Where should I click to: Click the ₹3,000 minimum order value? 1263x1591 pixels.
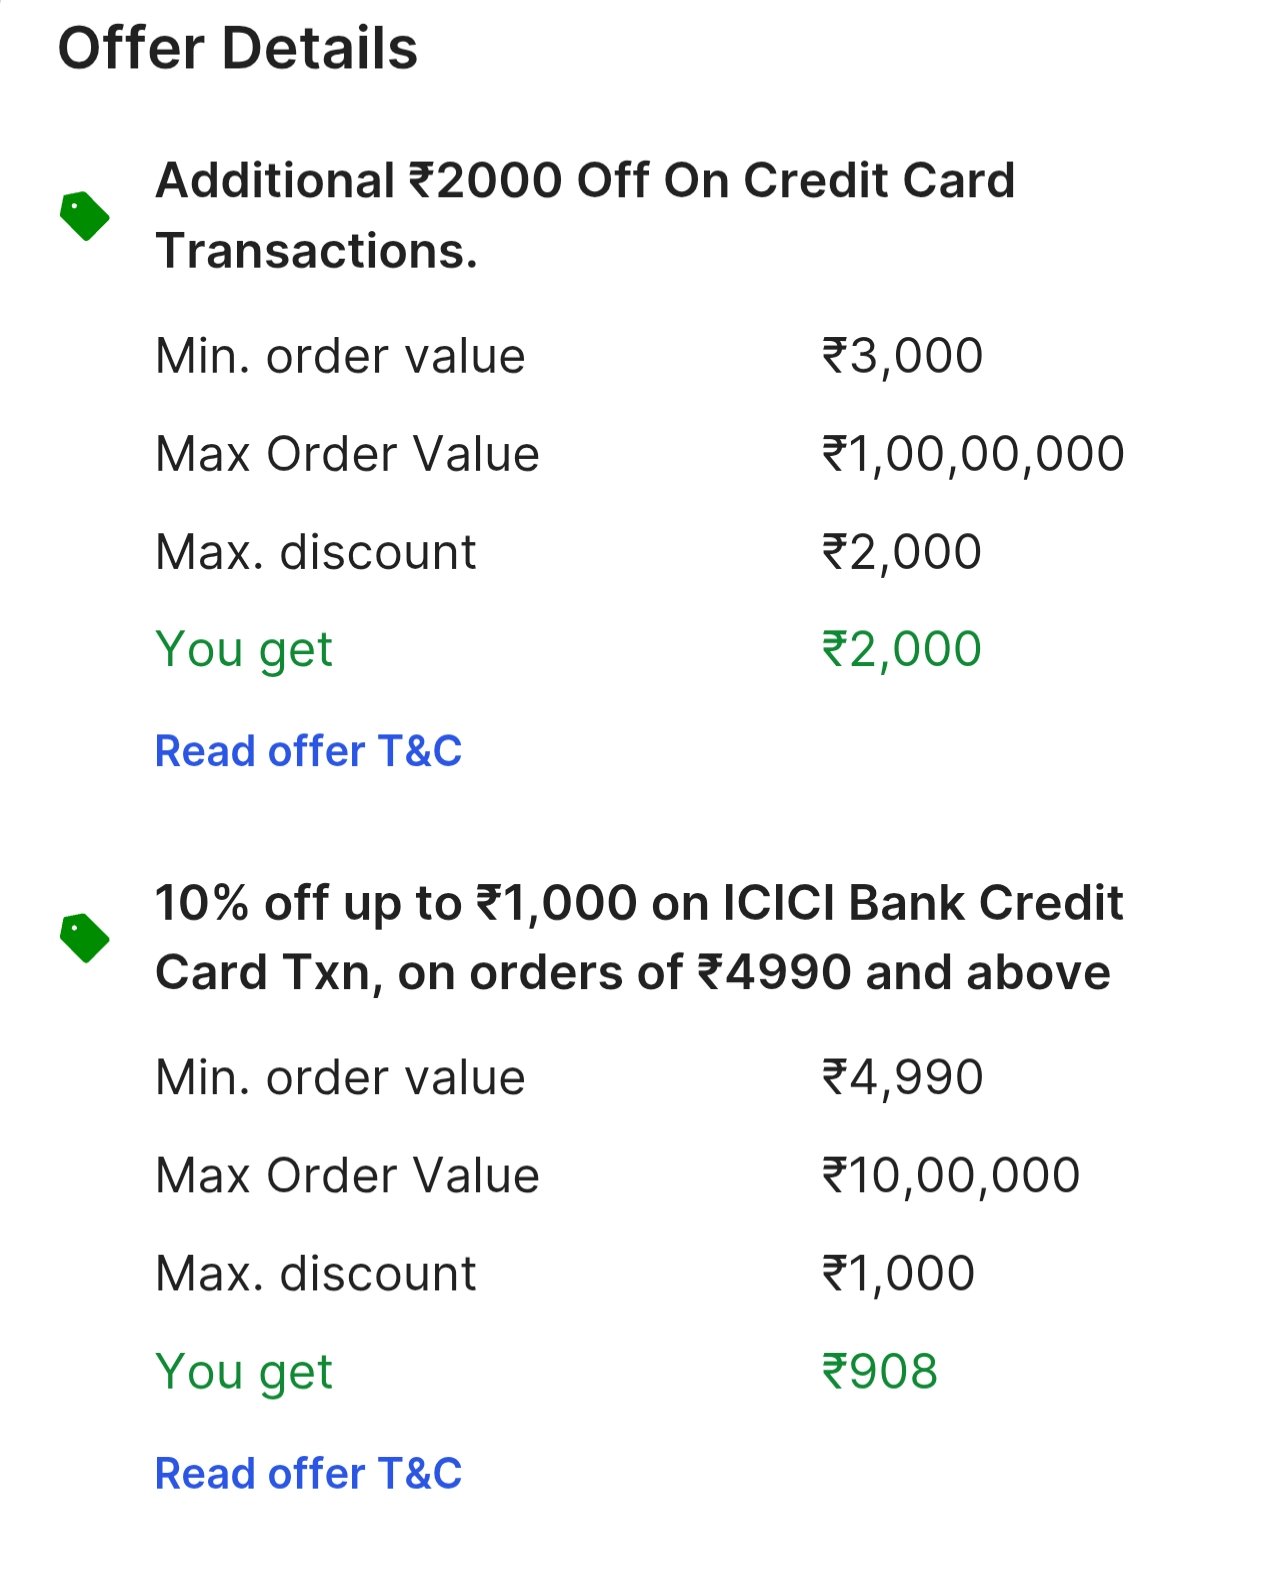tap(902, 356)
